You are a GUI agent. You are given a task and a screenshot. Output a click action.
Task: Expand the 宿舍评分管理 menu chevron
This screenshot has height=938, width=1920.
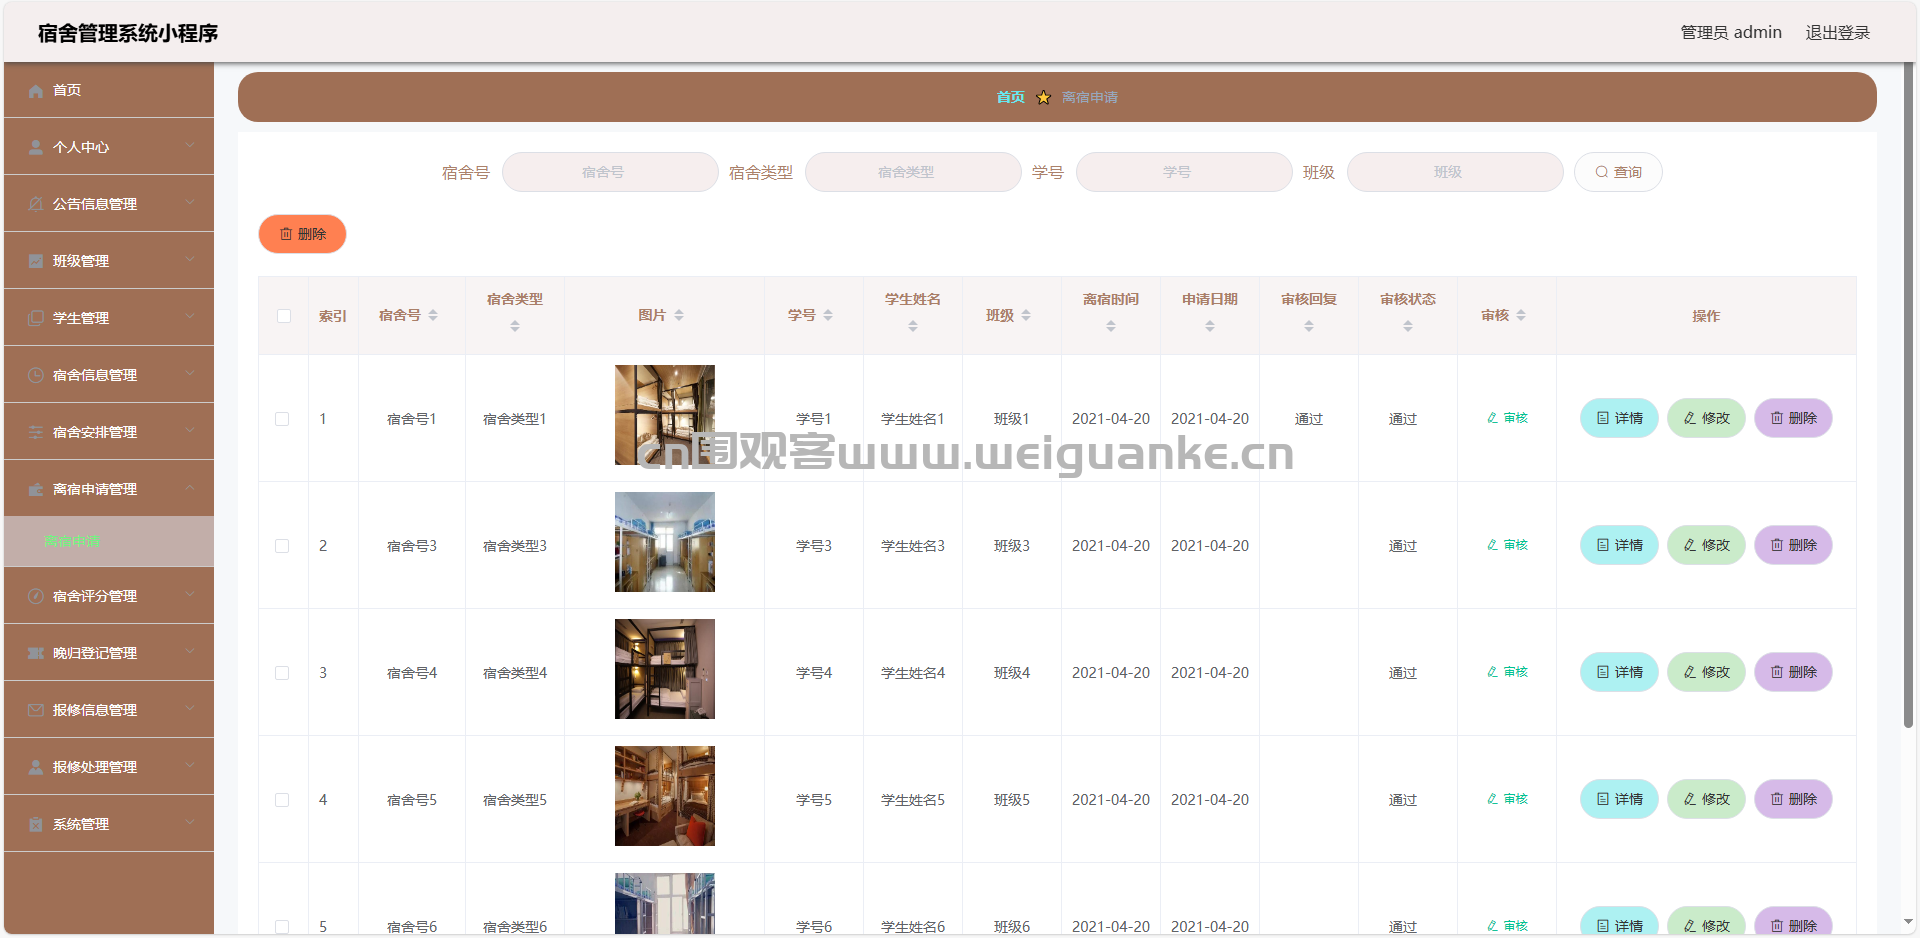coord(190,595)
